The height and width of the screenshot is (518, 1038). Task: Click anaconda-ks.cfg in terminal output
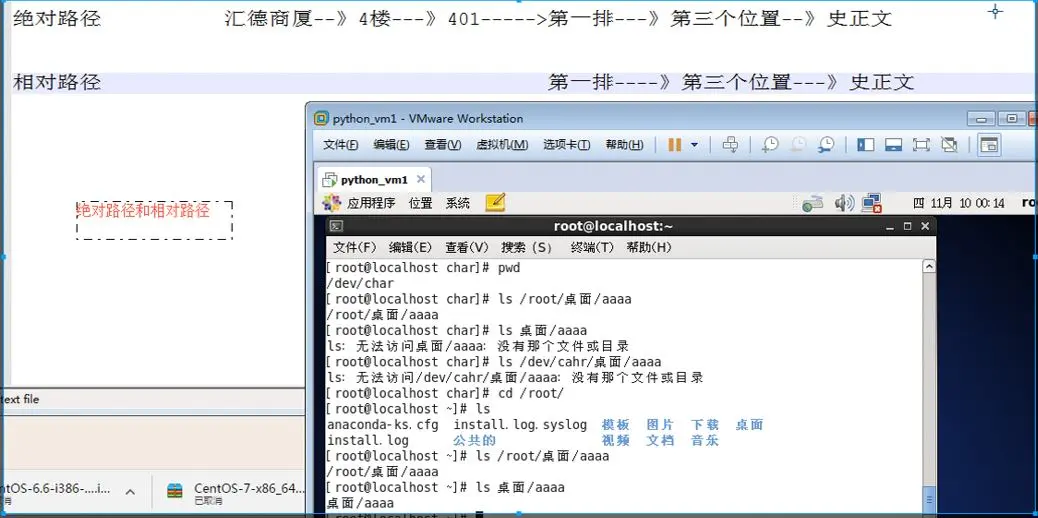click(383, 425)
